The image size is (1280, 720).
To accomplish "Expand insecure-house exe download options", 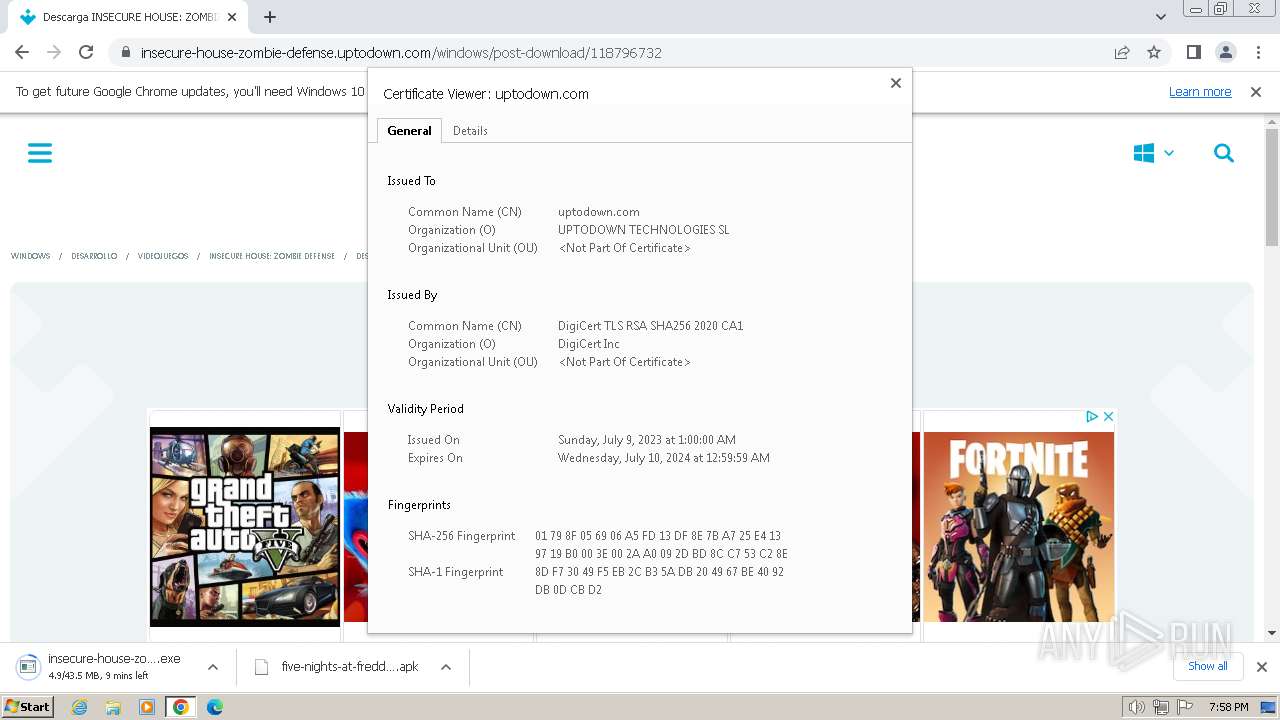I will pos(213,667).
